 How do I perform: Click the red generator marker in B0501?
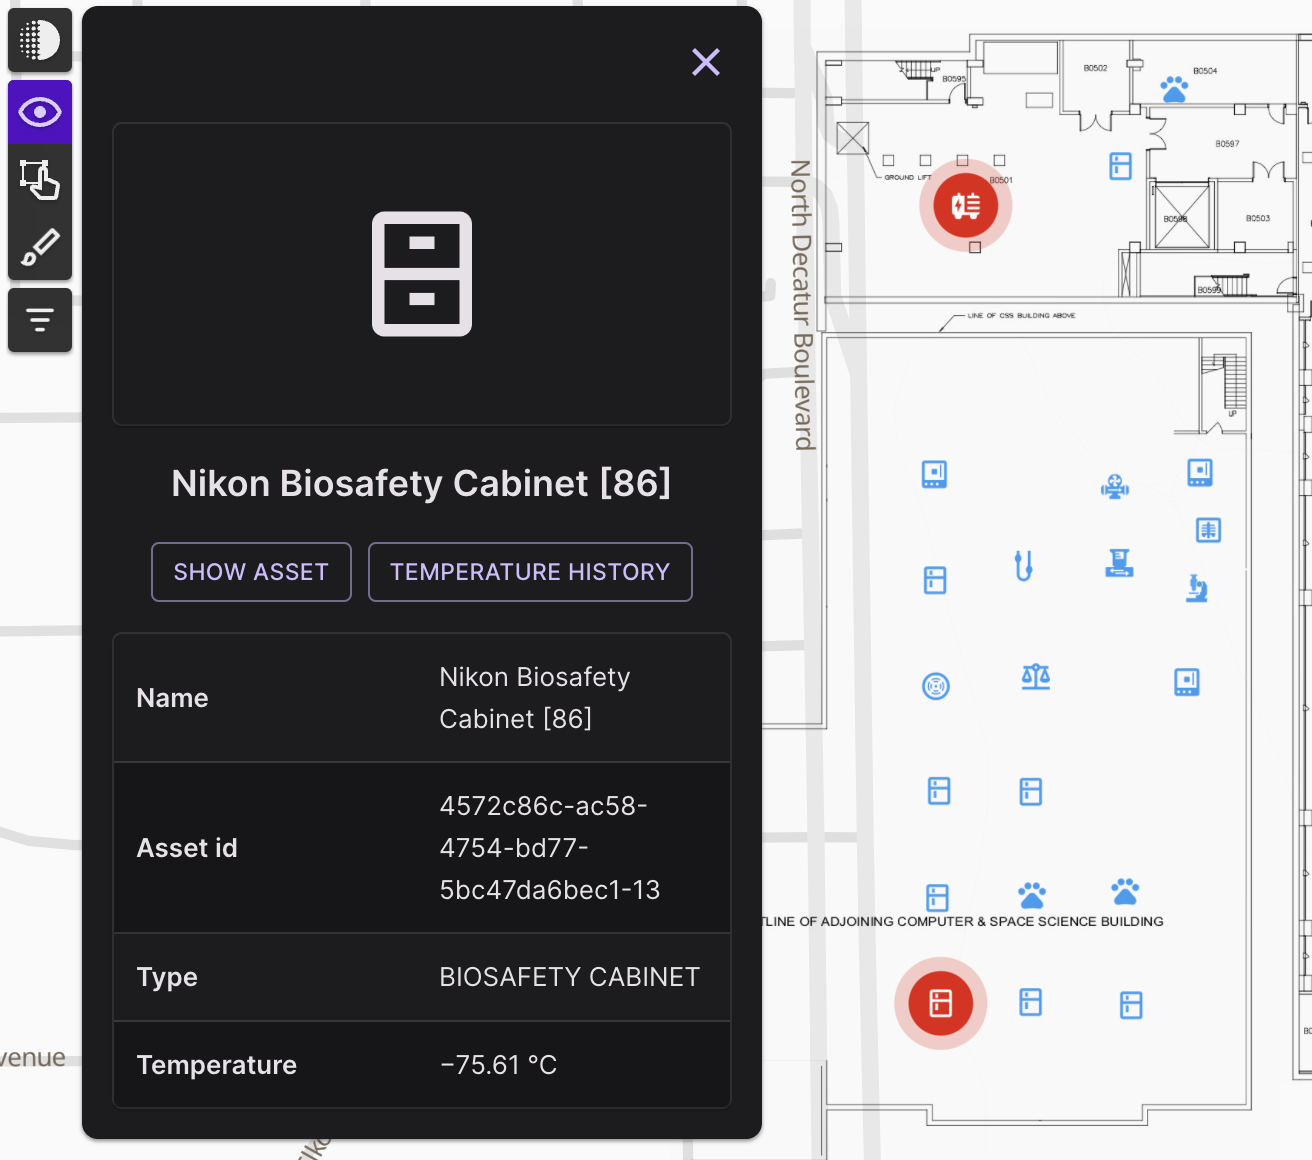click(x=966, y=206)
